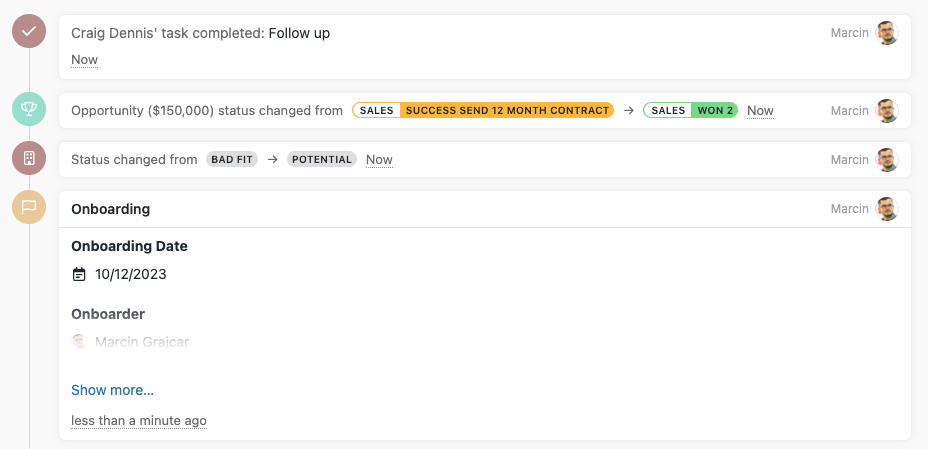The height and width of the screenshot is (449, 928).
Task: Click the Onboarder name Marcin Grajcar
Action: pyautogui.click(x=141, y=342)
